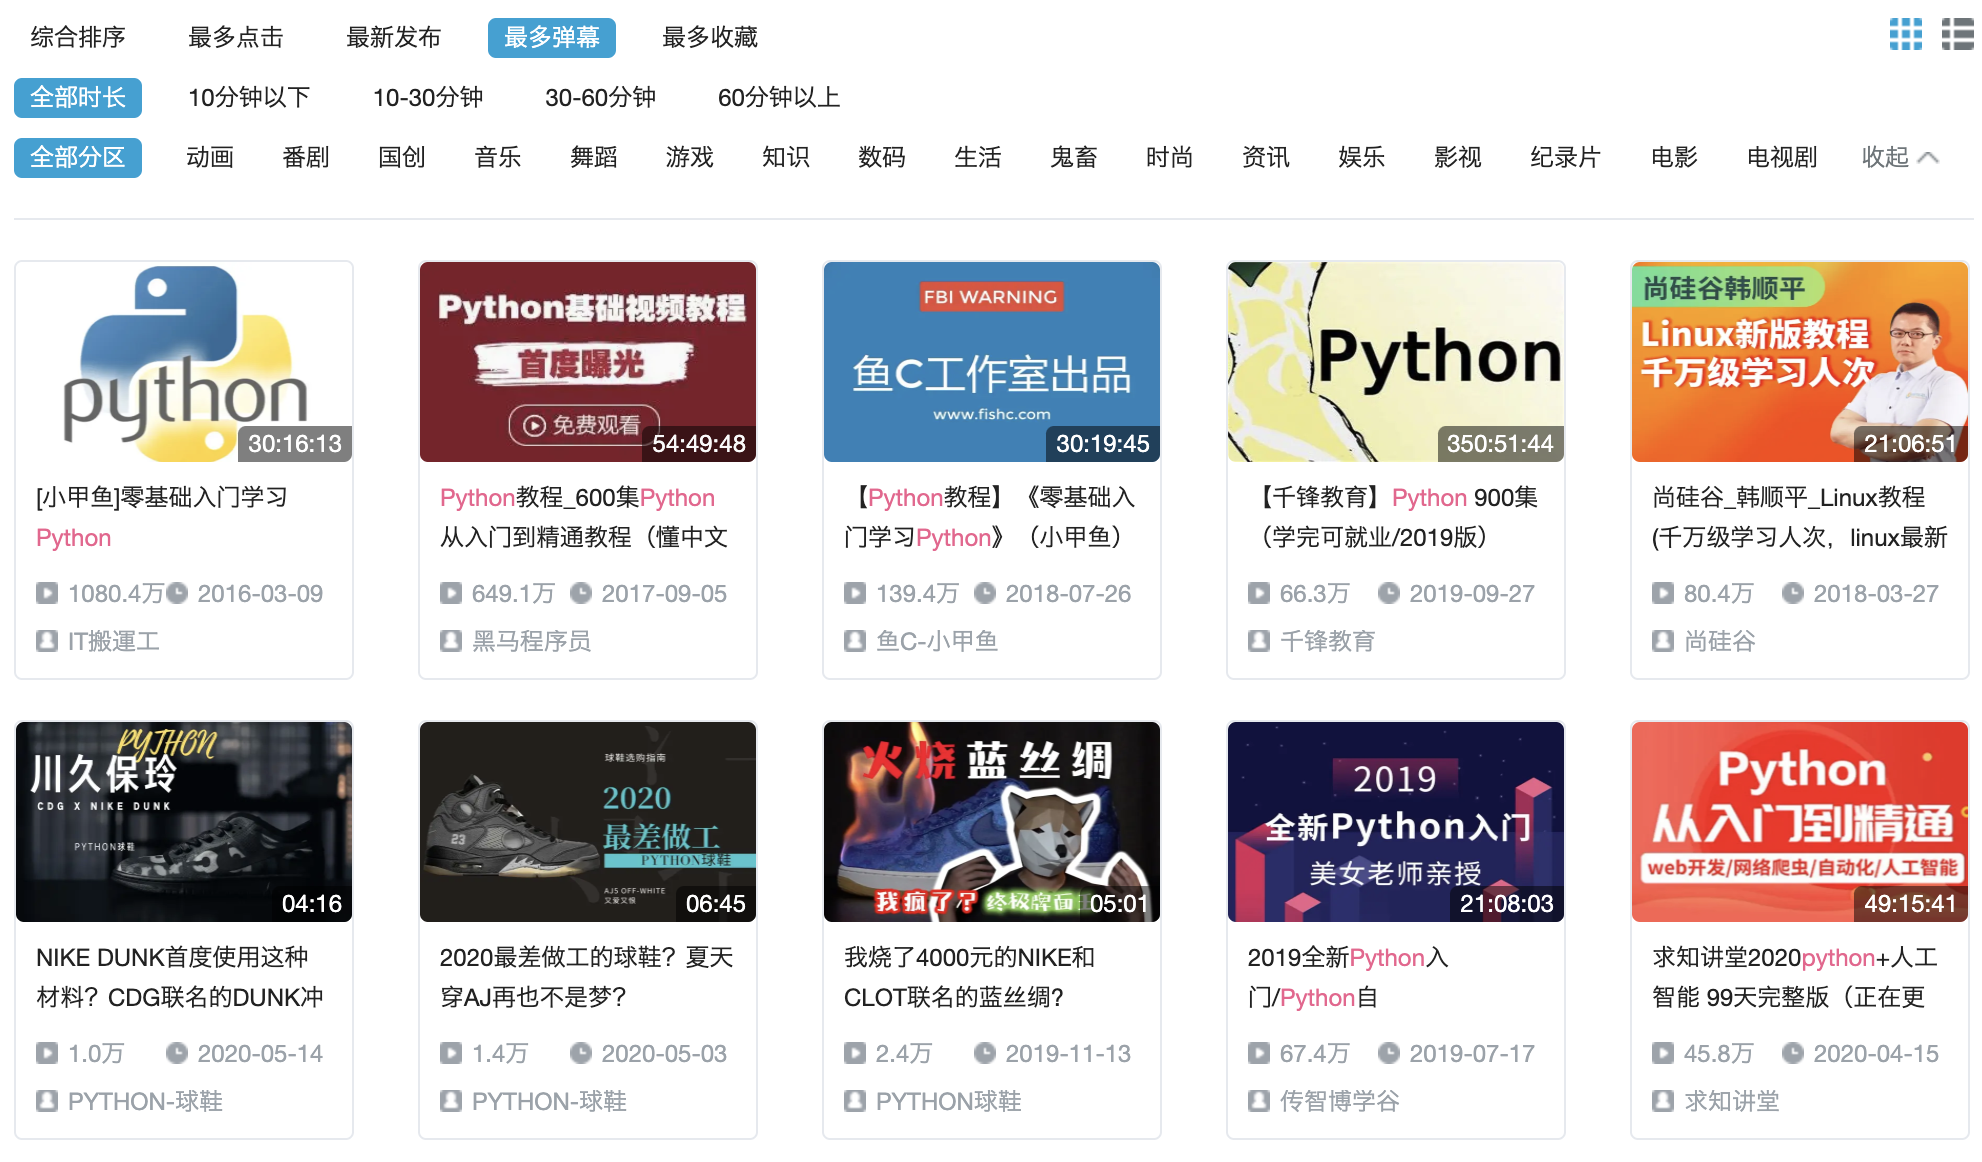Screen dimensions: 1982x1162
Task: Sort results by 最多收藏
Action: pyautogui.click(x=710, y=37)
